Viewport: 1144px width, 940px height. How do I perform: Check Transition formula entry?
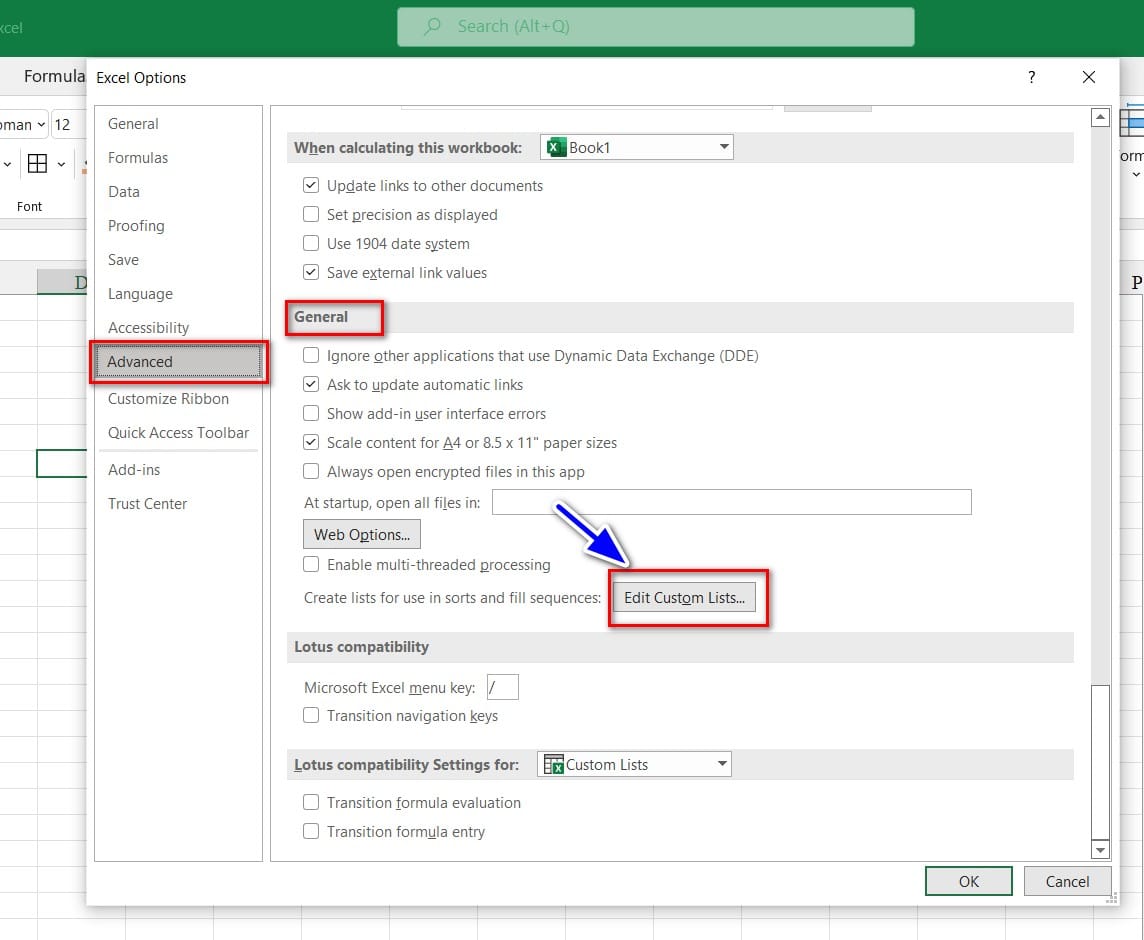(x=311, y=831)
